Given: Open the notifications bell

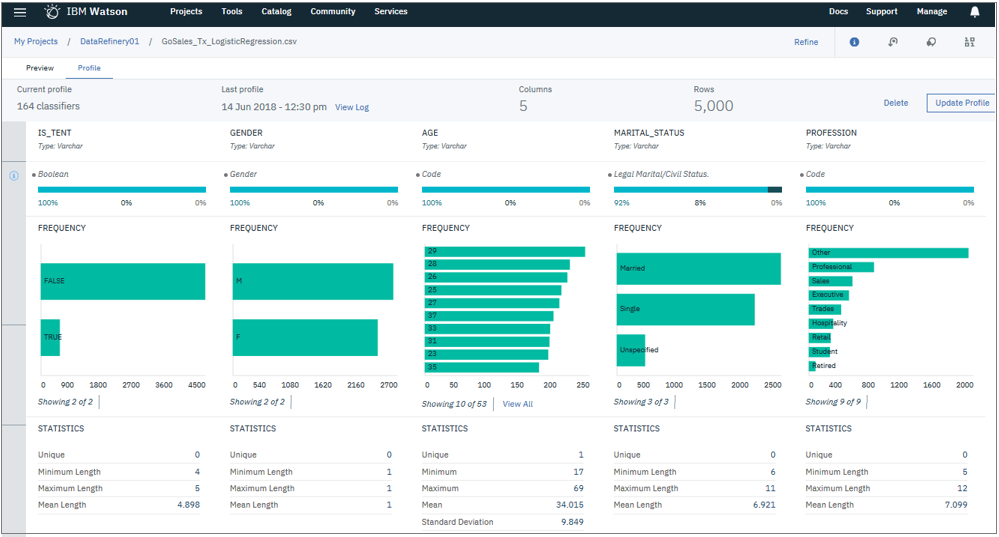Looking at the screenshot, I should pyautogui.click(x=975, y=11).
